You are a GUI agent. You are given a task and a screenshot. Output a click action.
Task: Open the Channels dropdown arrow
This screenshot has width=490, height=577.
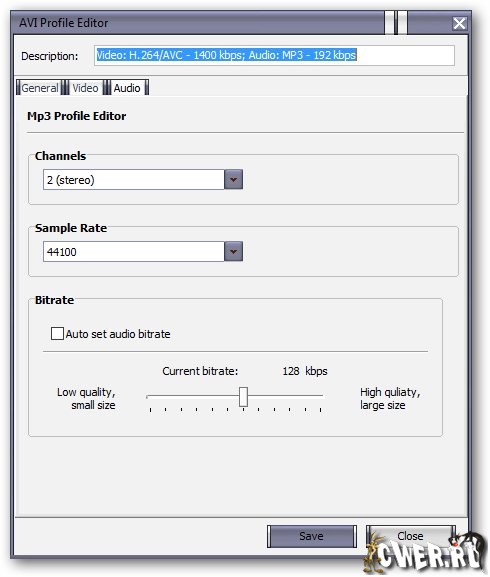[x=233, y=180]
